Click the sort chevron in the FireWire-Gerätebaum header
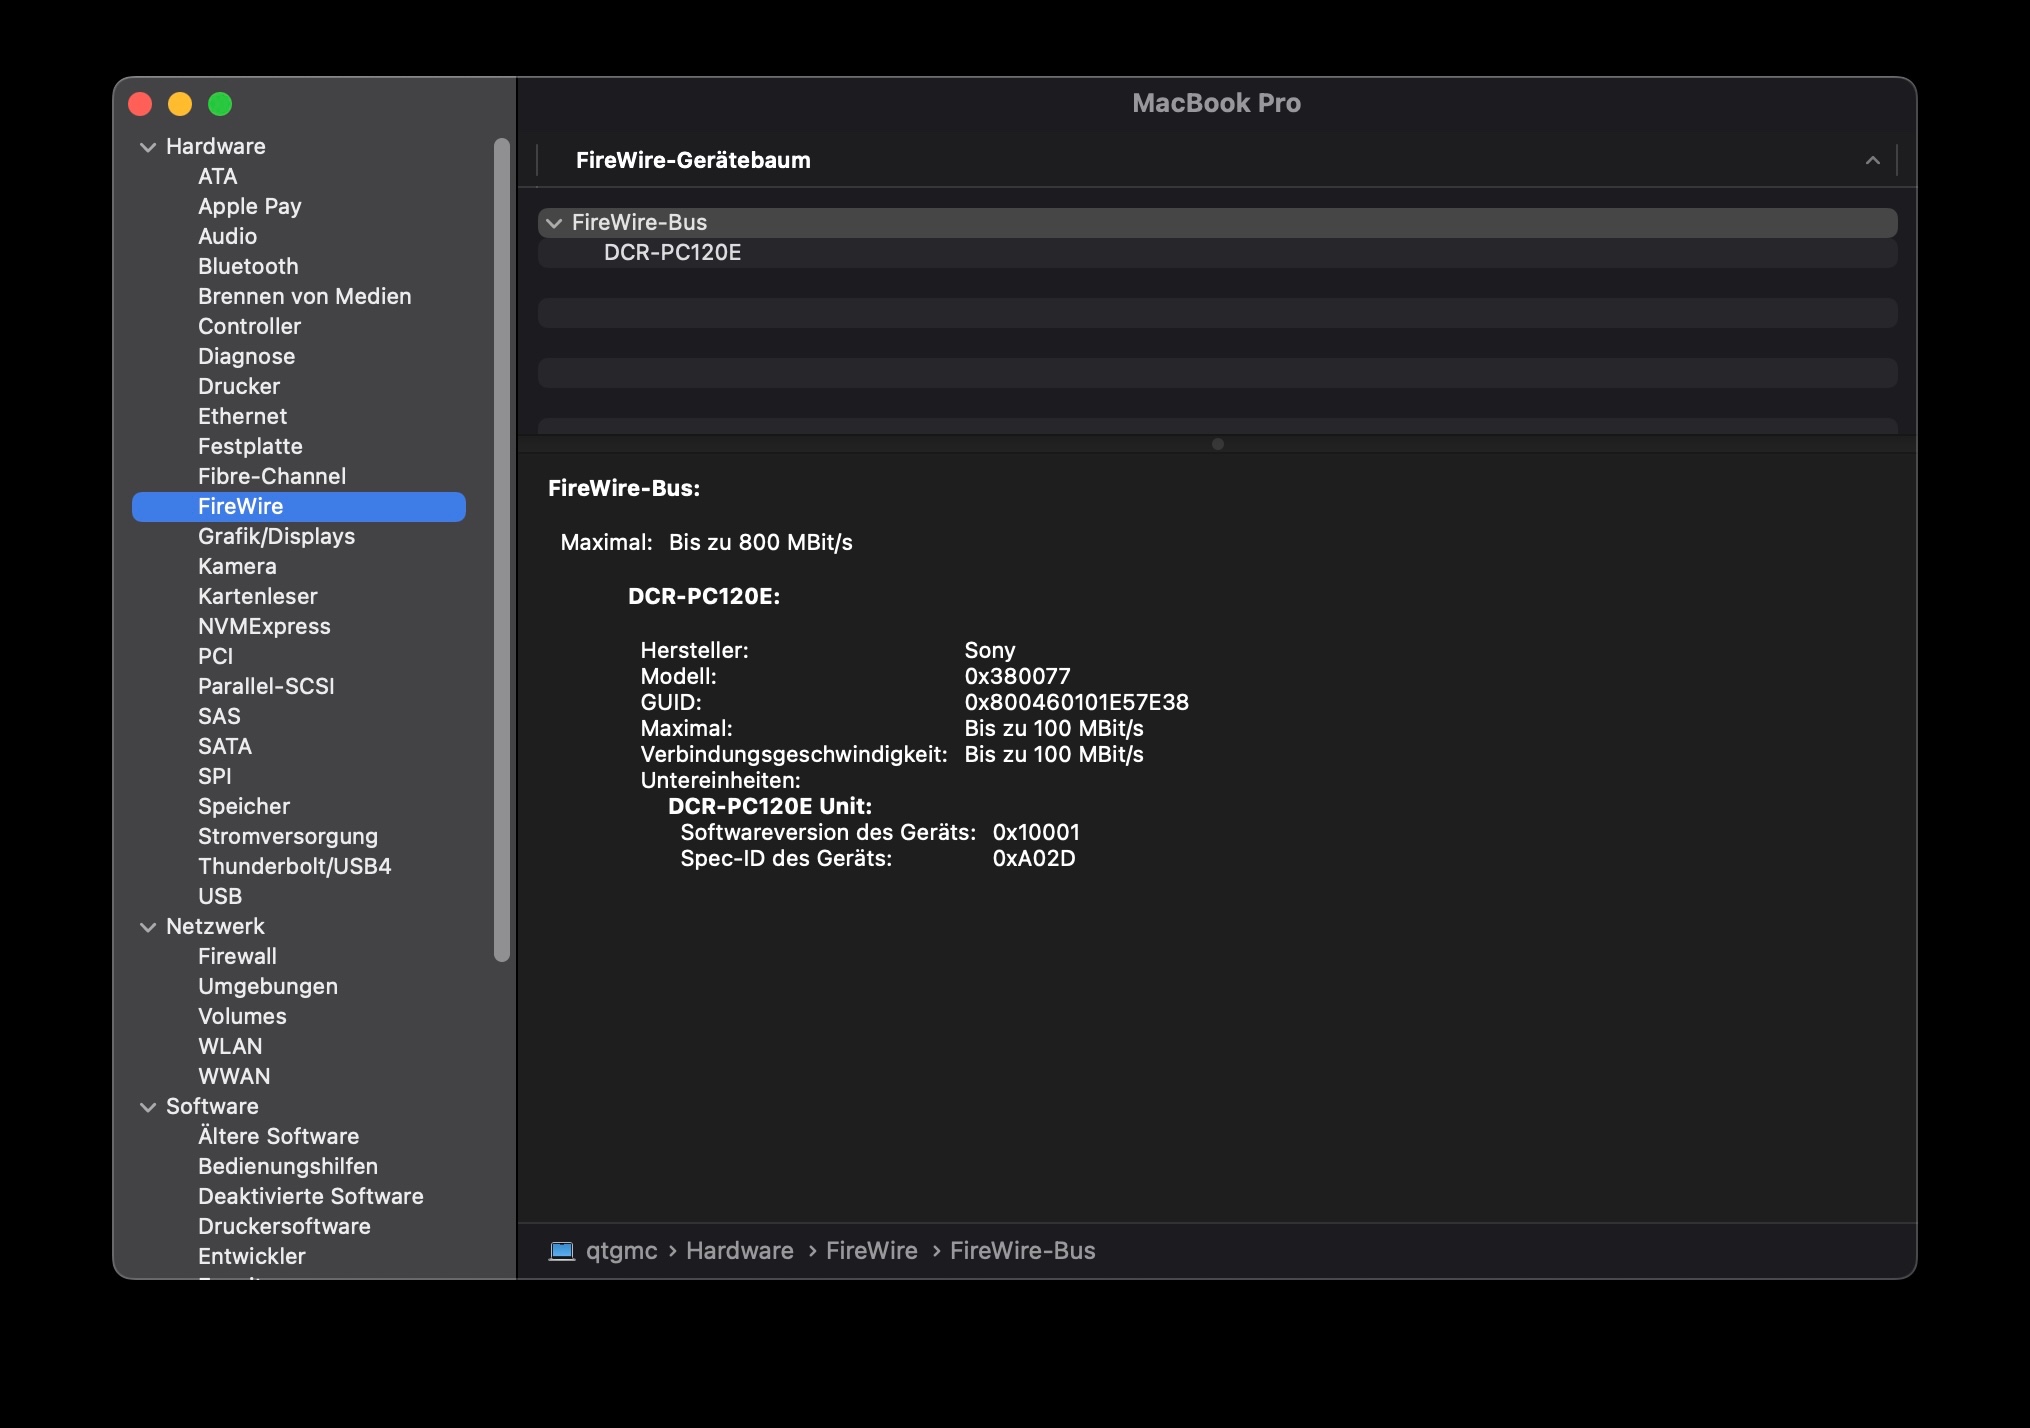The width and height of the screenshot is (2030, 1428). (1872, 161)
